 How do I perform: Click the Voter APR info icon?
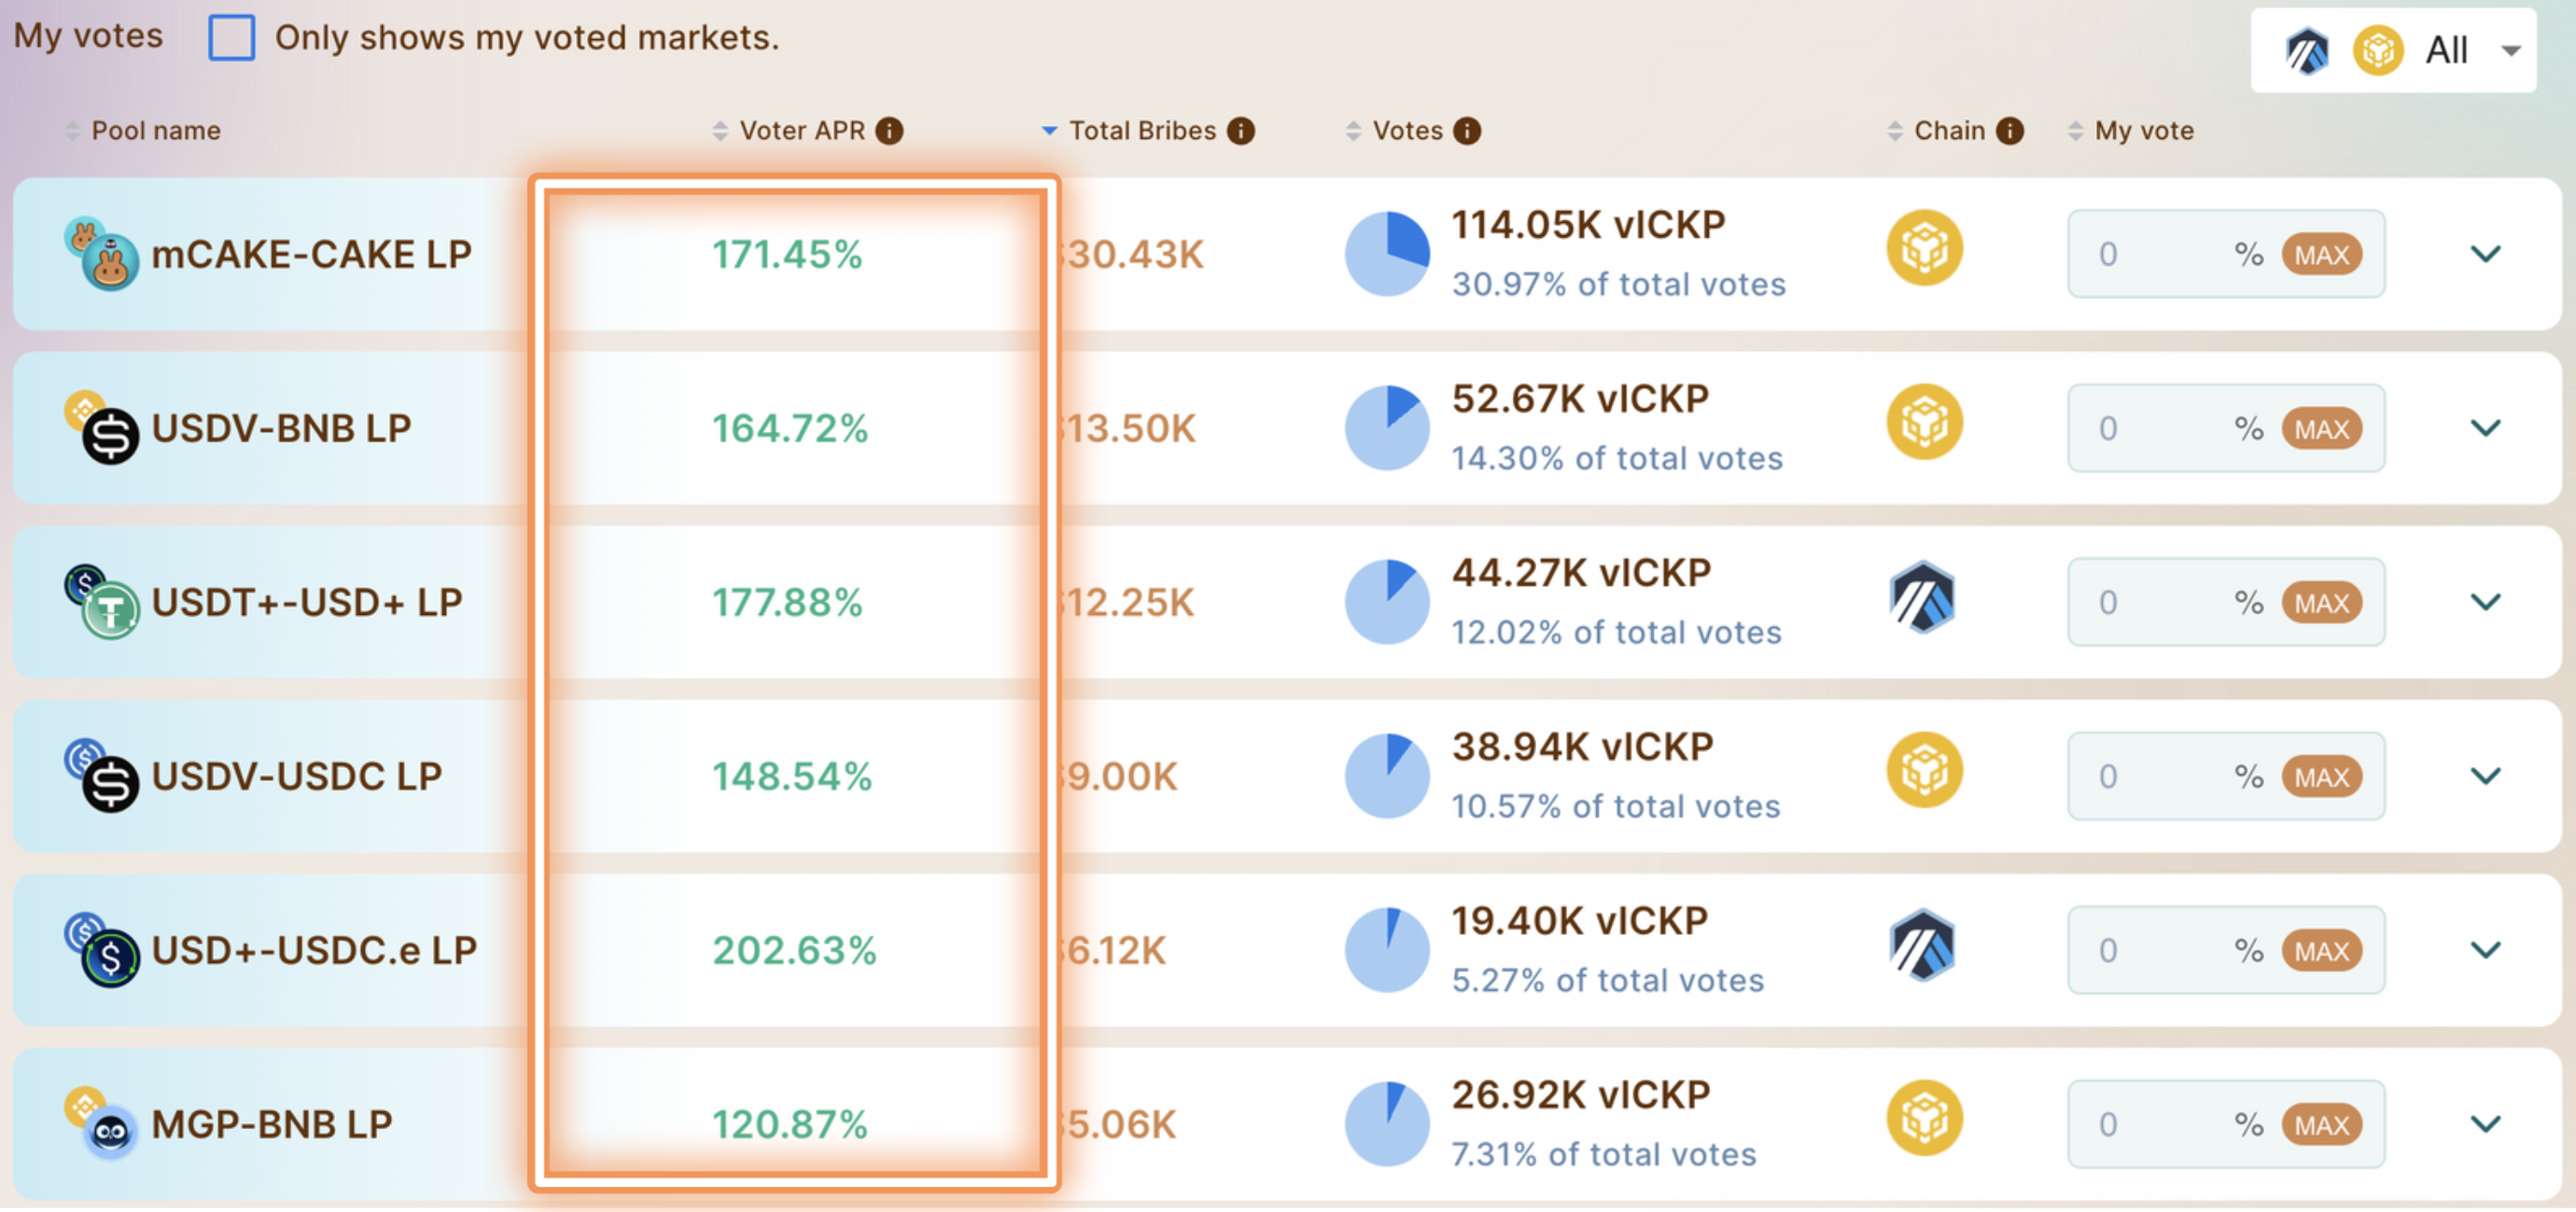point(889,131)
